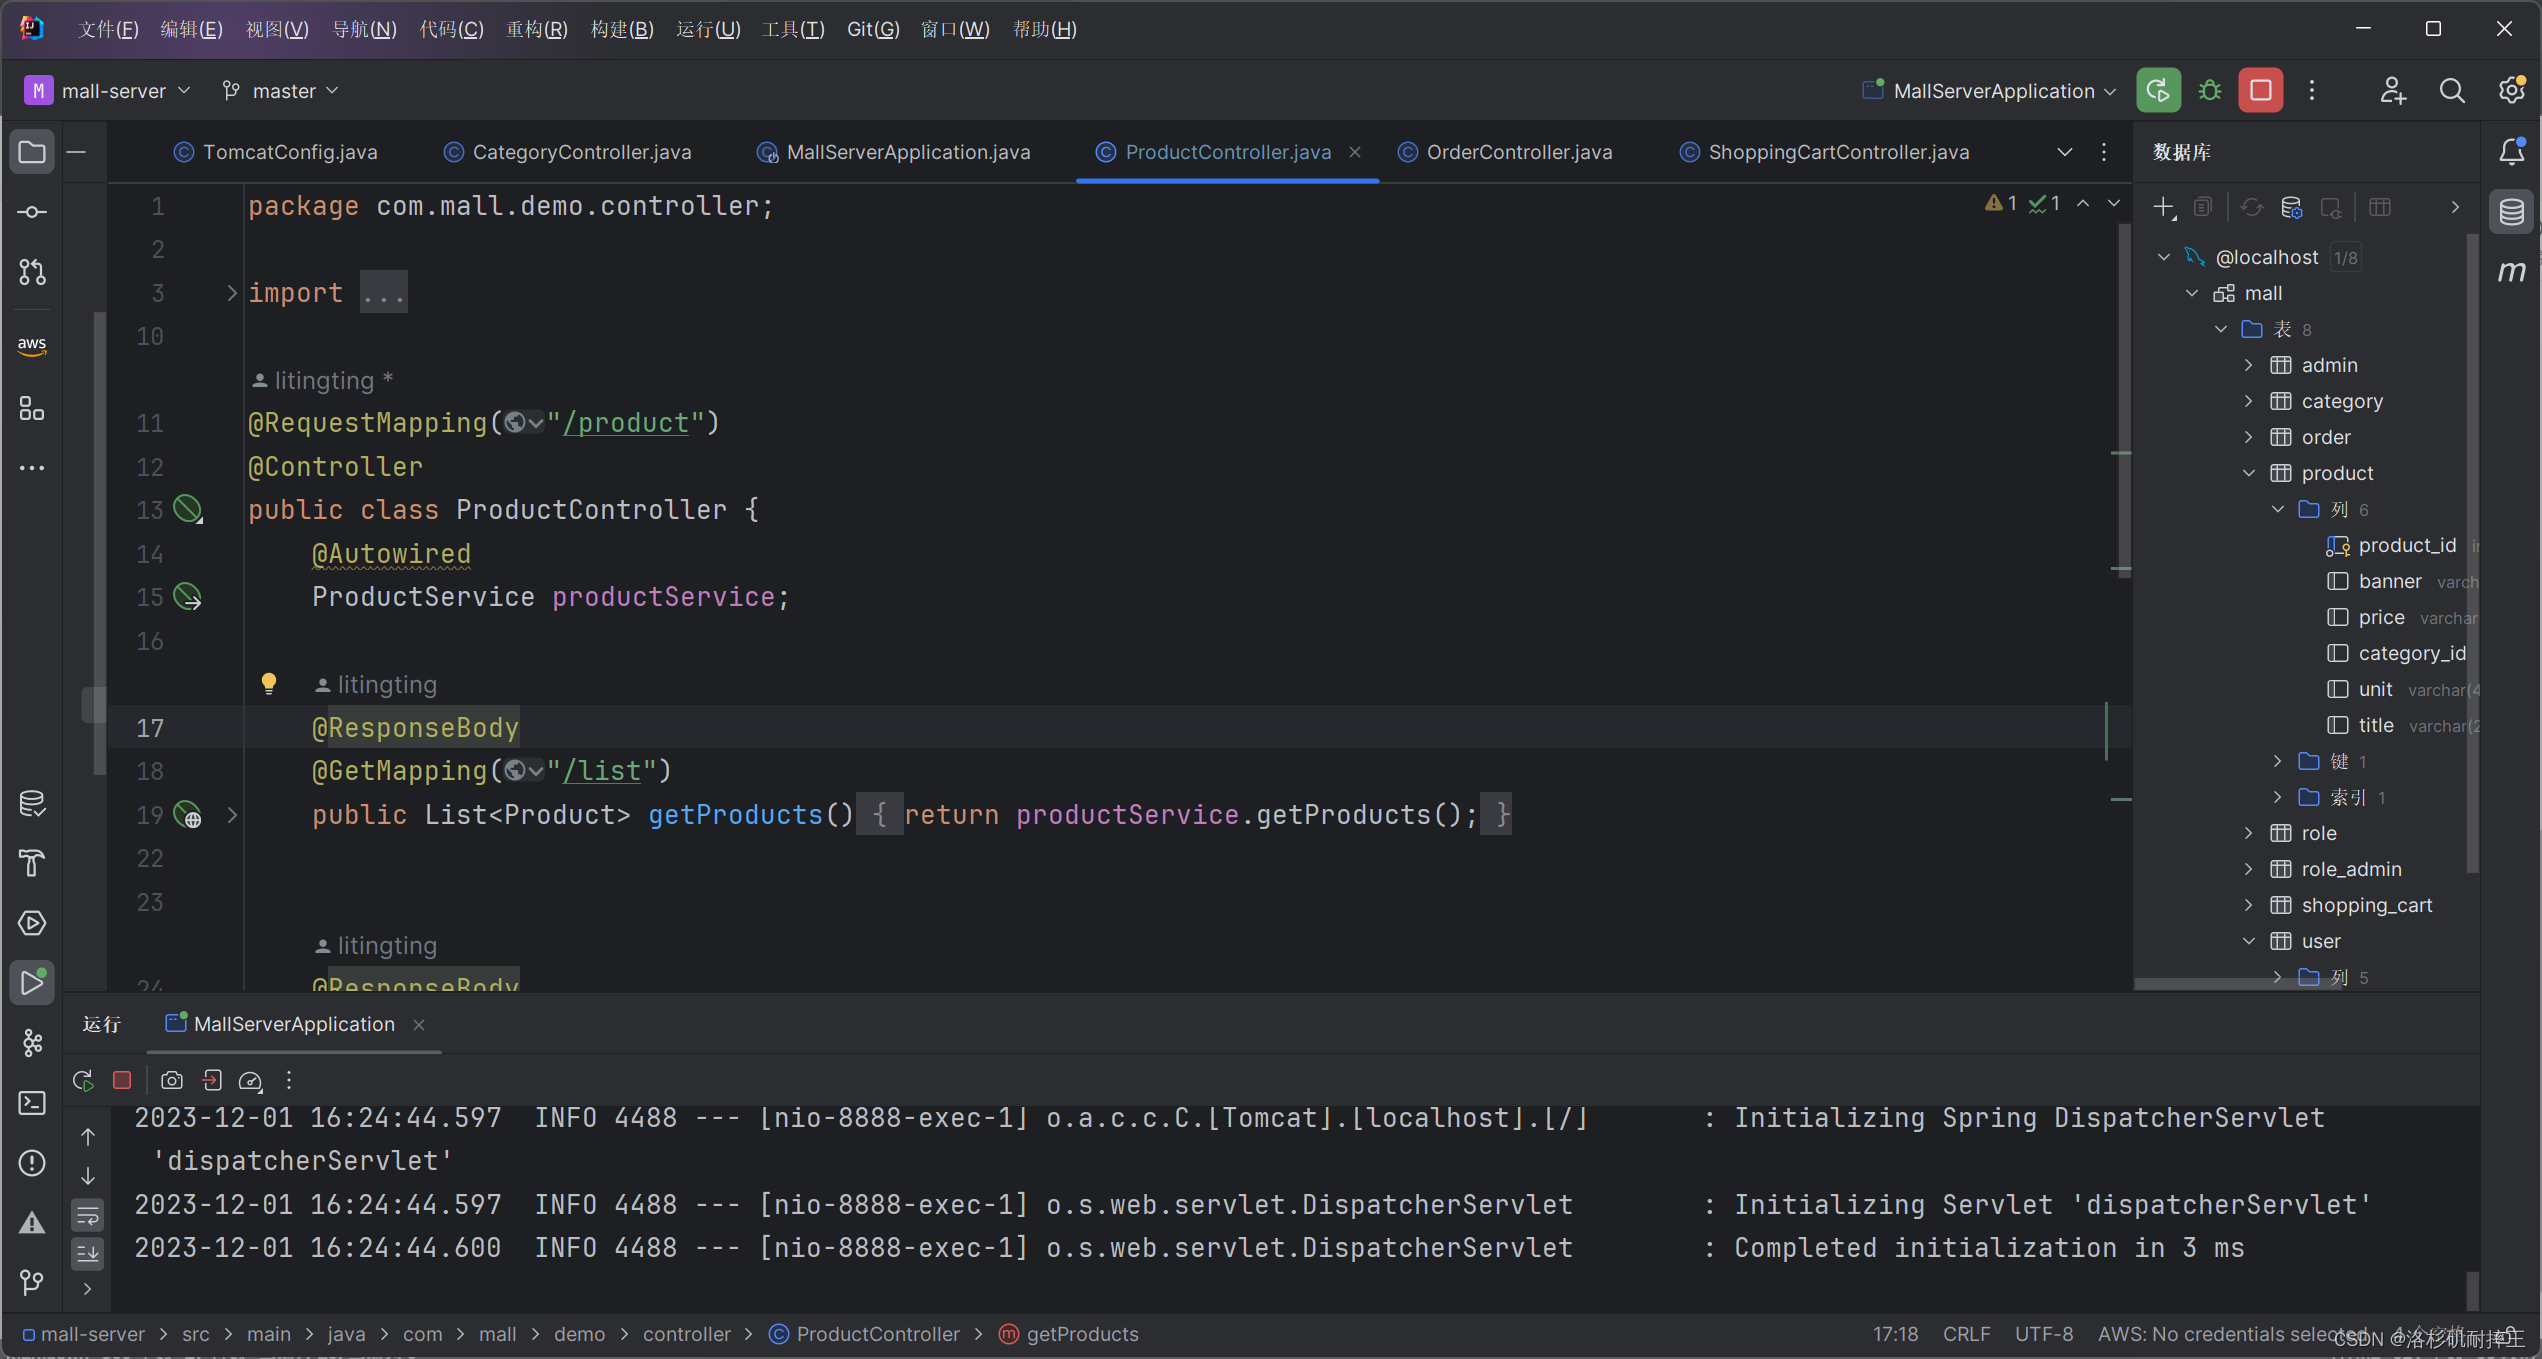Screen dimensions: 2542x1359
Task: Refresh the database tree
Action: click(x=2251, y=207)
